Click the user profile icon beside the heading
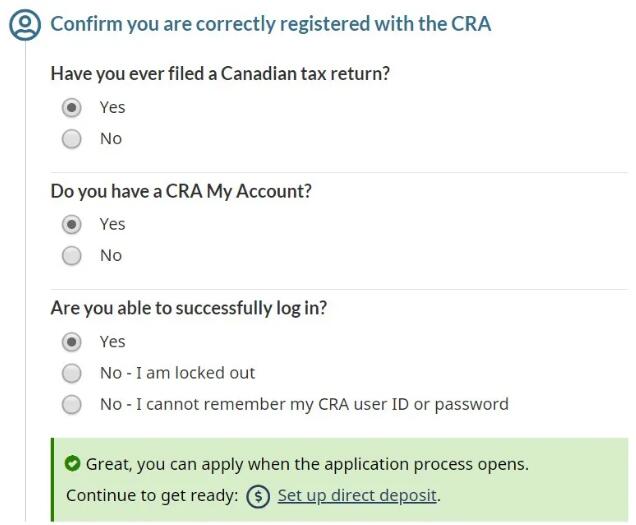Image resolution: width=636 pixels, height=525 pixels. point(24,24)
